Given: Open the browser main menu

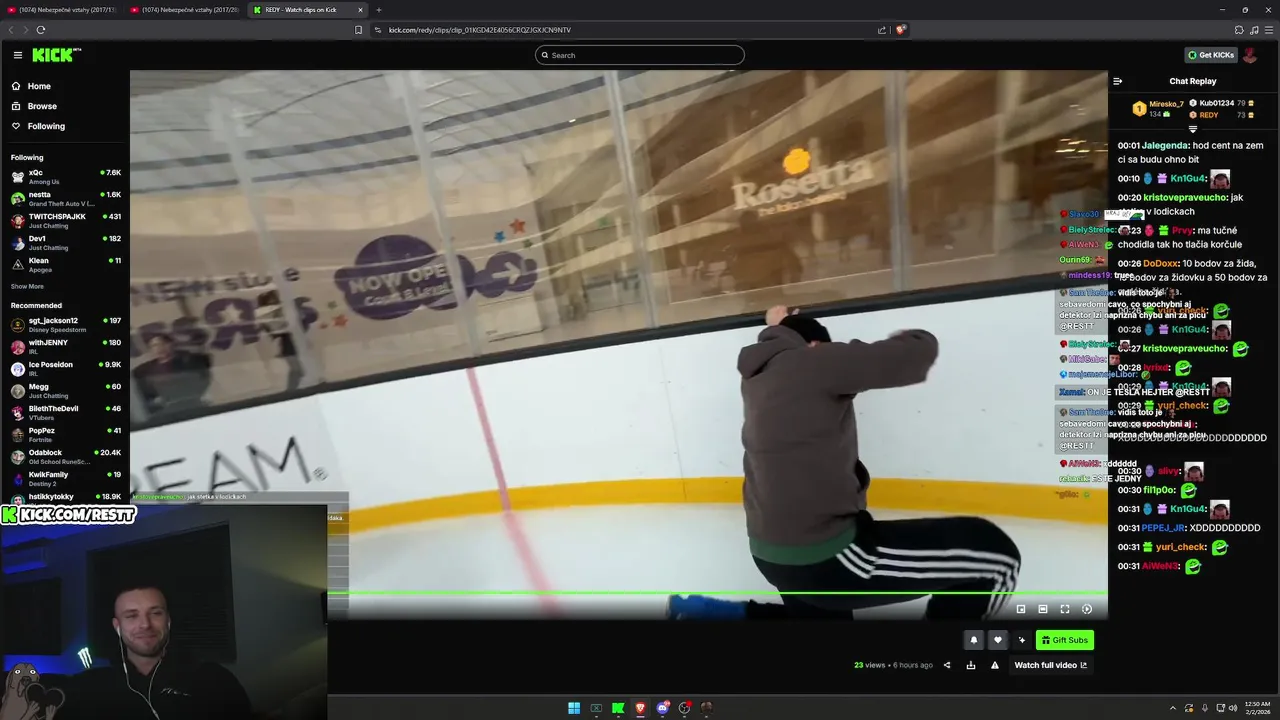Looking at the screenshot, I should click(1268, 30).
